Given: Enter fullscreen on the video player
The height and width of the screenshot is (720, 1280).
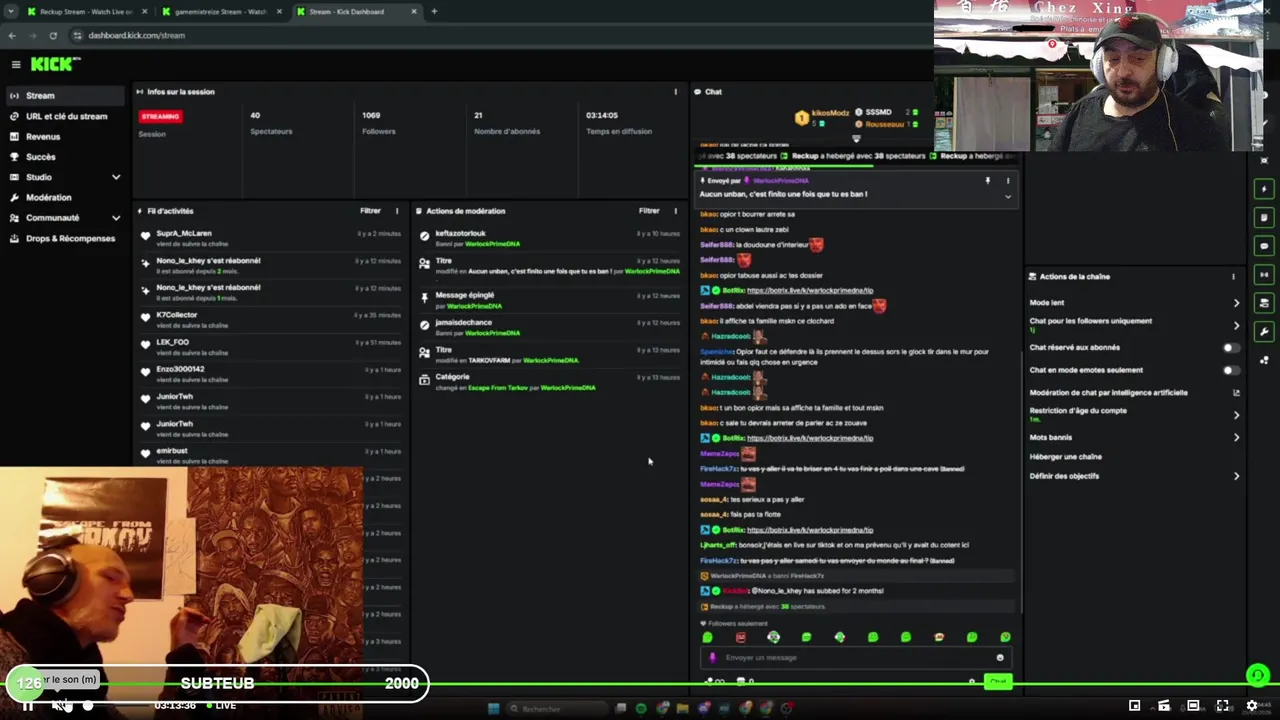Looking at the screenshot, I should coord(1222,706).
